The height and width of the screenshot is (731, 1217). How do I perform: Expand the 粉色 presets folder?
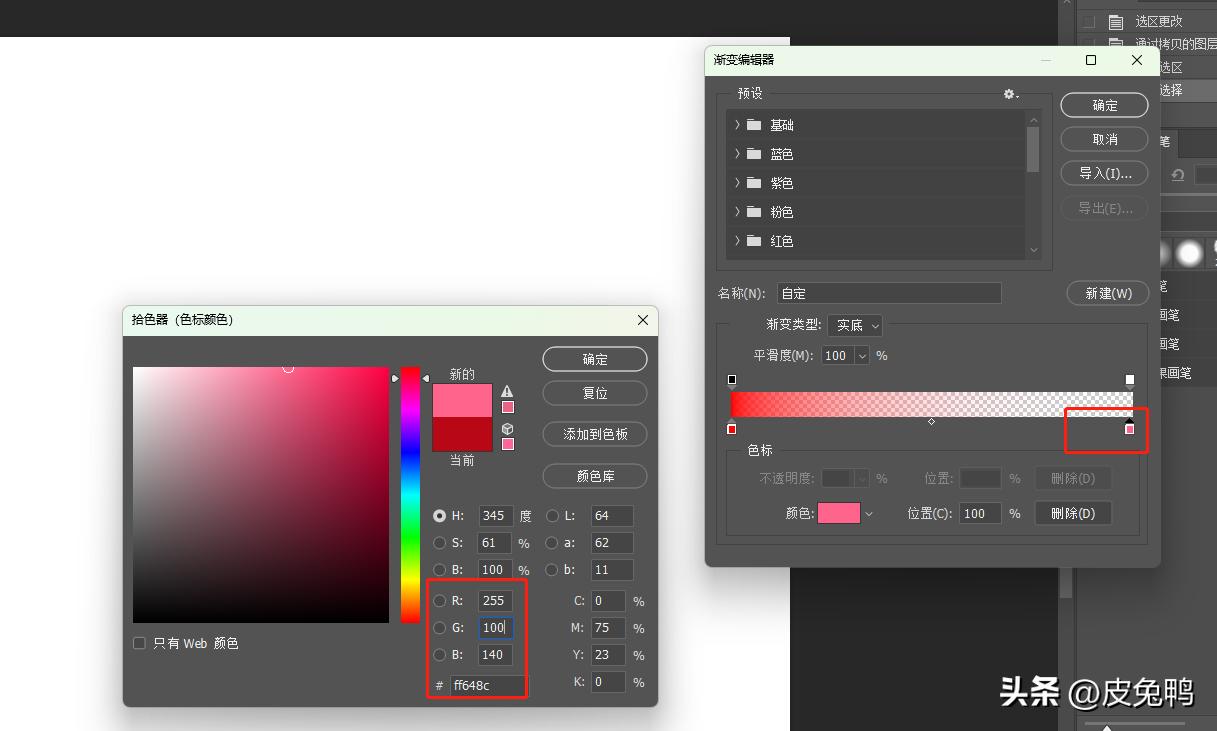[x=737, y=212]
